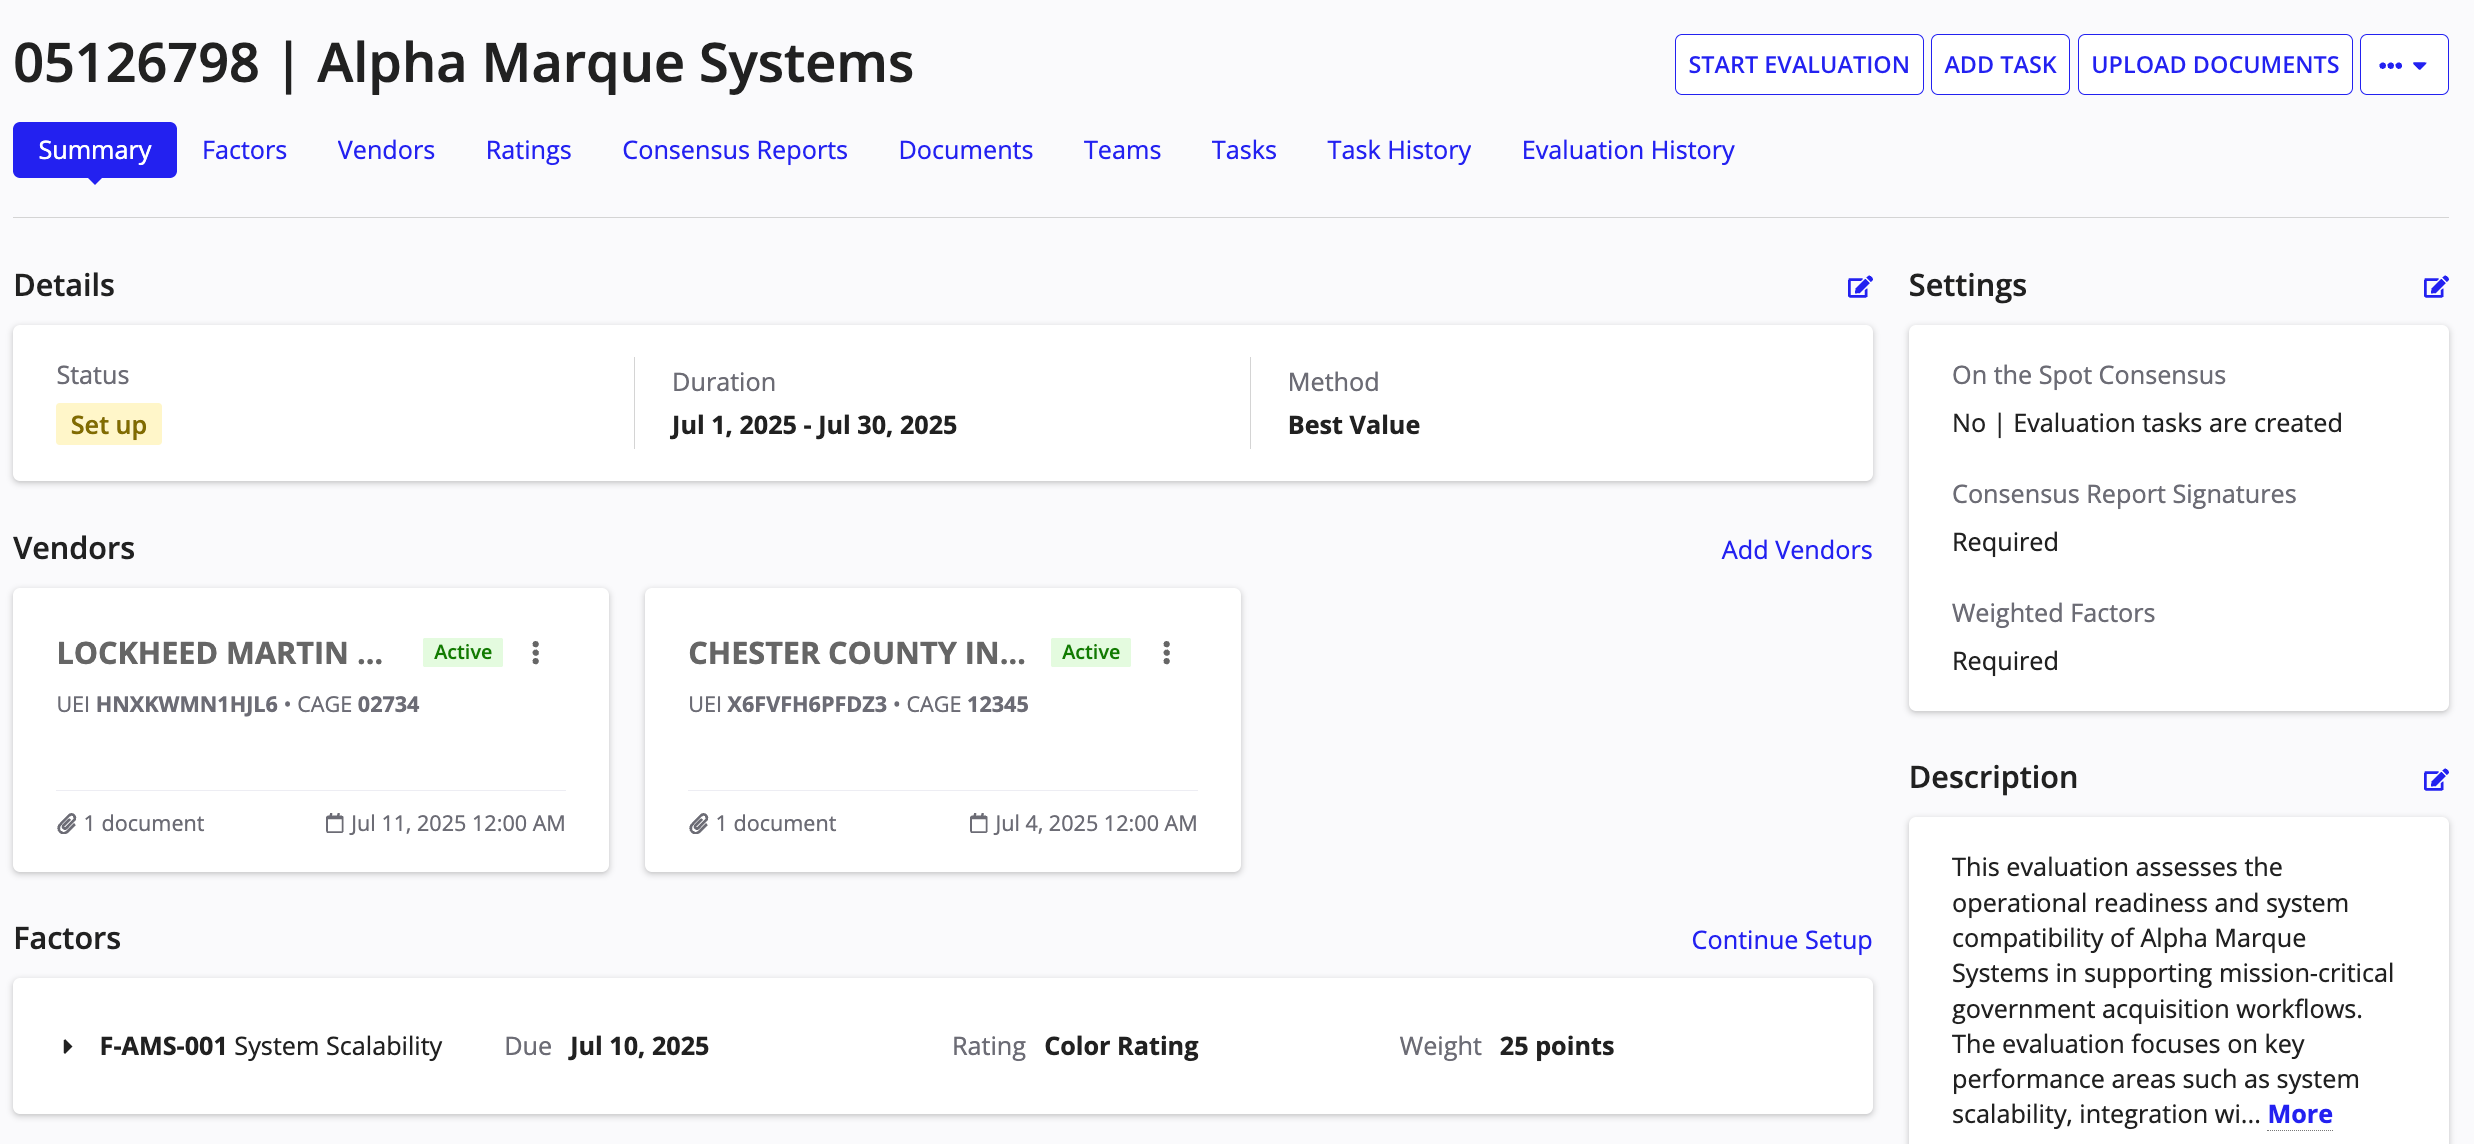The image size is (2474, 1144).
Task: Switch to the Teams tab
Action: 1122,150
